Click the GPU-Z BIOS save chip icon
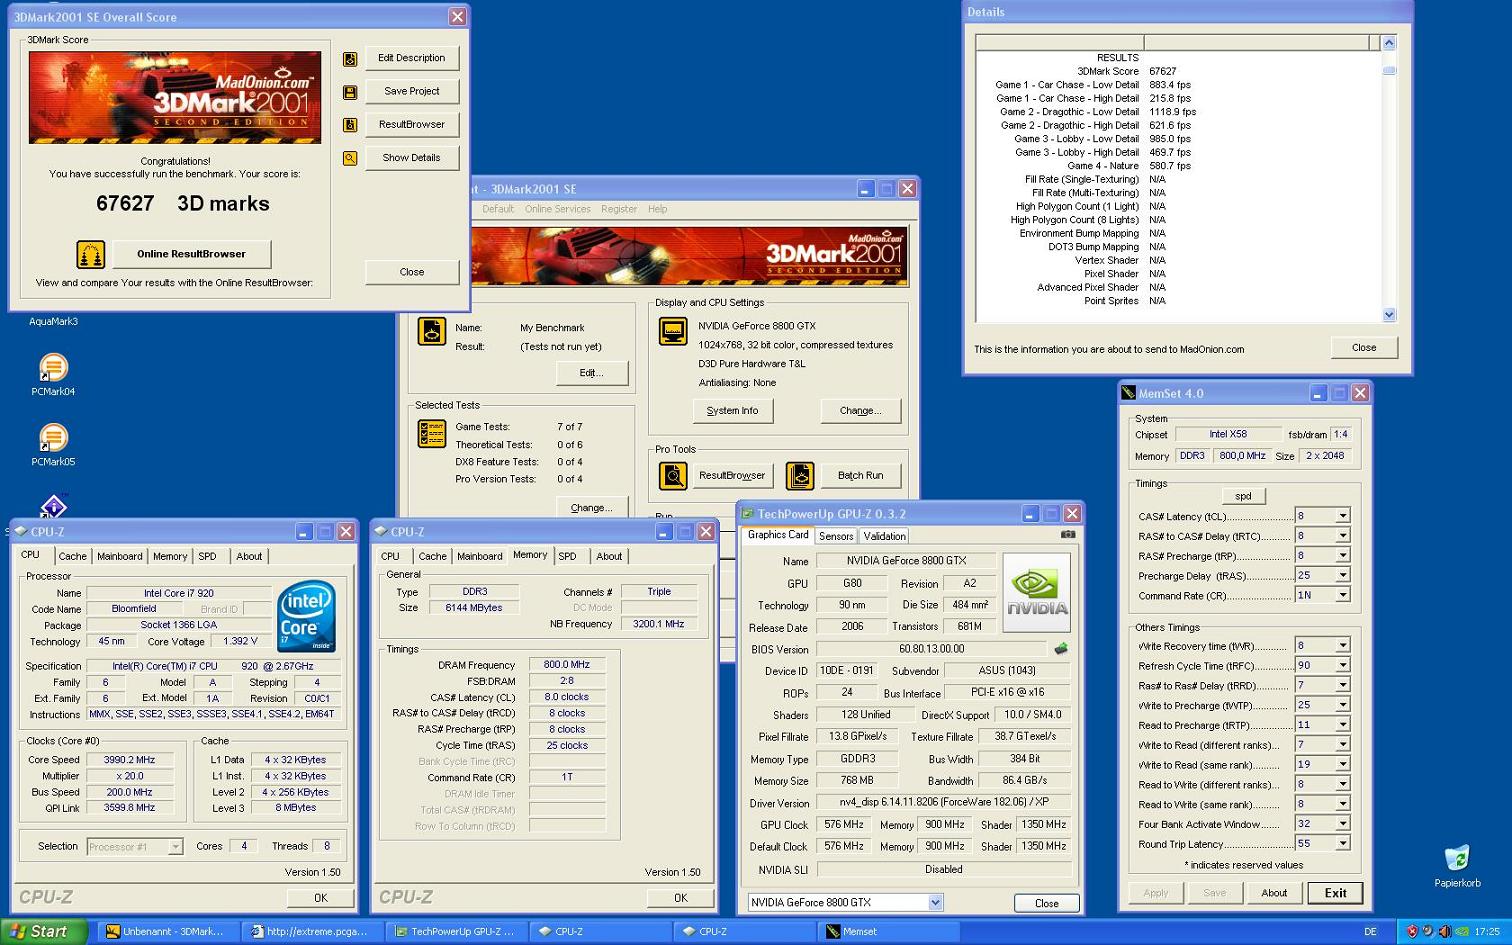This screenshot has height=945, width=1512. (x=1061, y=649)
